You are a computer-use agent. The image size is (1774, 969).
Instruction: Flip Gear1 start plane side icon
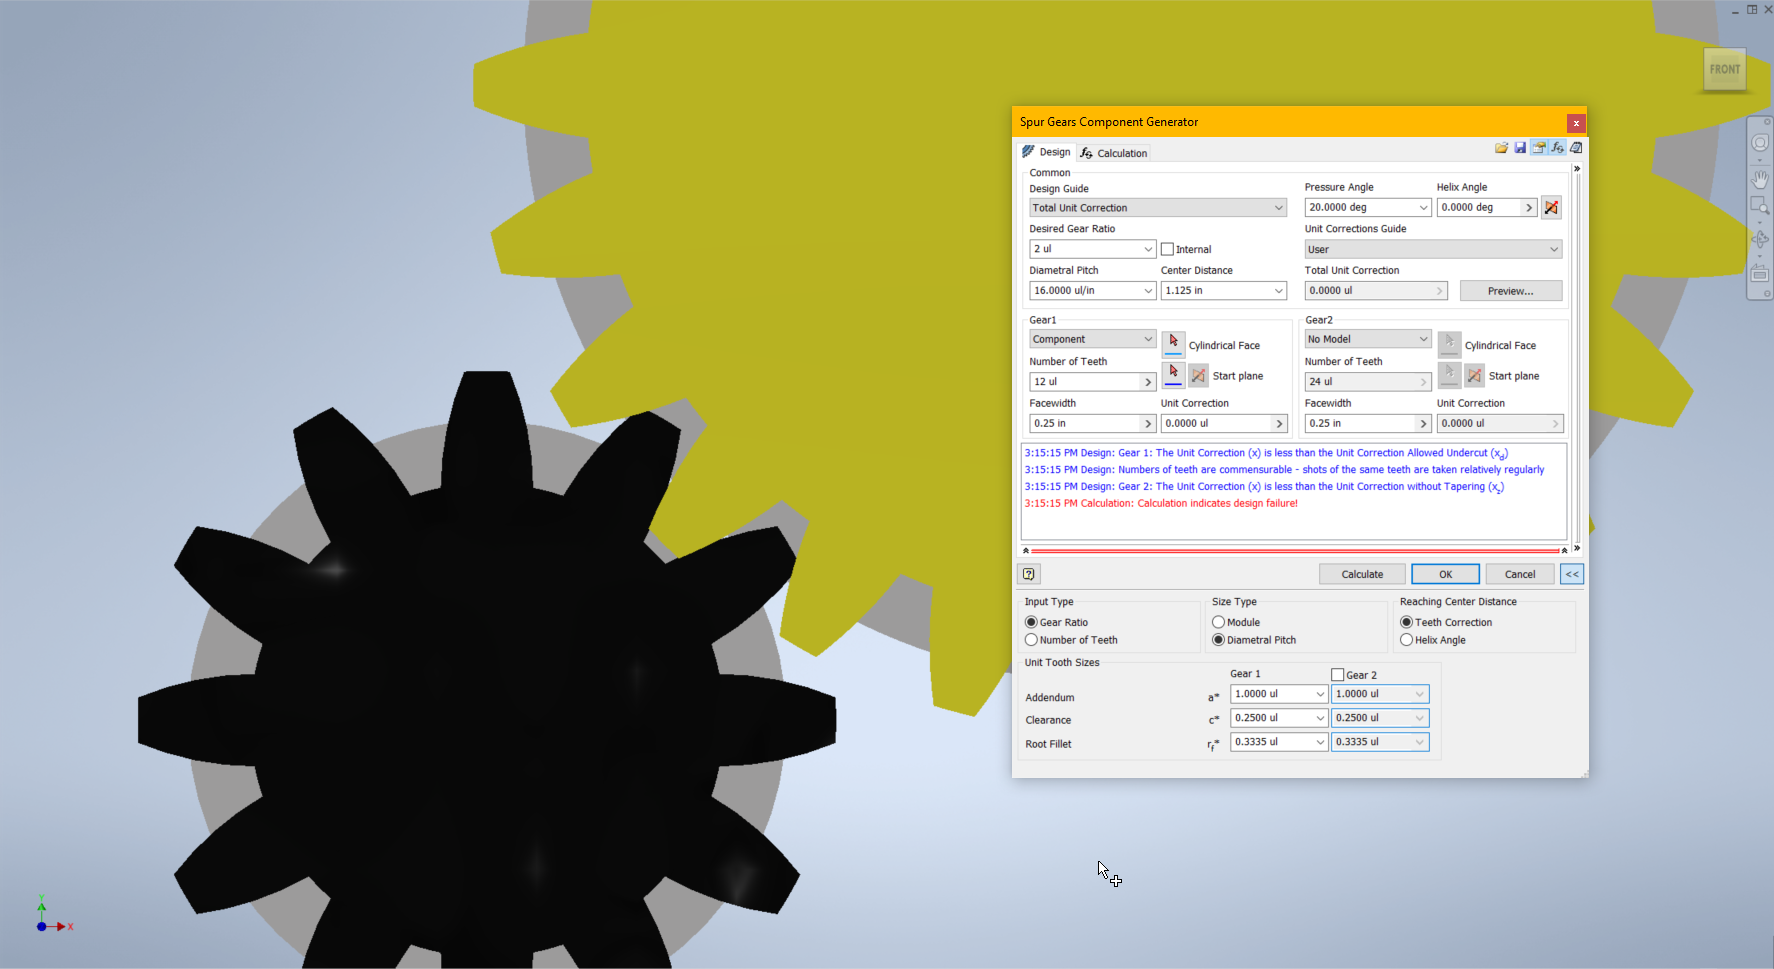(x=1198, y=376)
